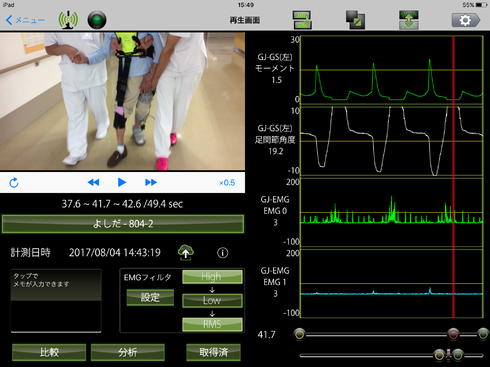Screen dimensions: 490x367
Task: Tap the 計測日時 2017/08/04 14:43:19 date value
Action: point(115,253)
